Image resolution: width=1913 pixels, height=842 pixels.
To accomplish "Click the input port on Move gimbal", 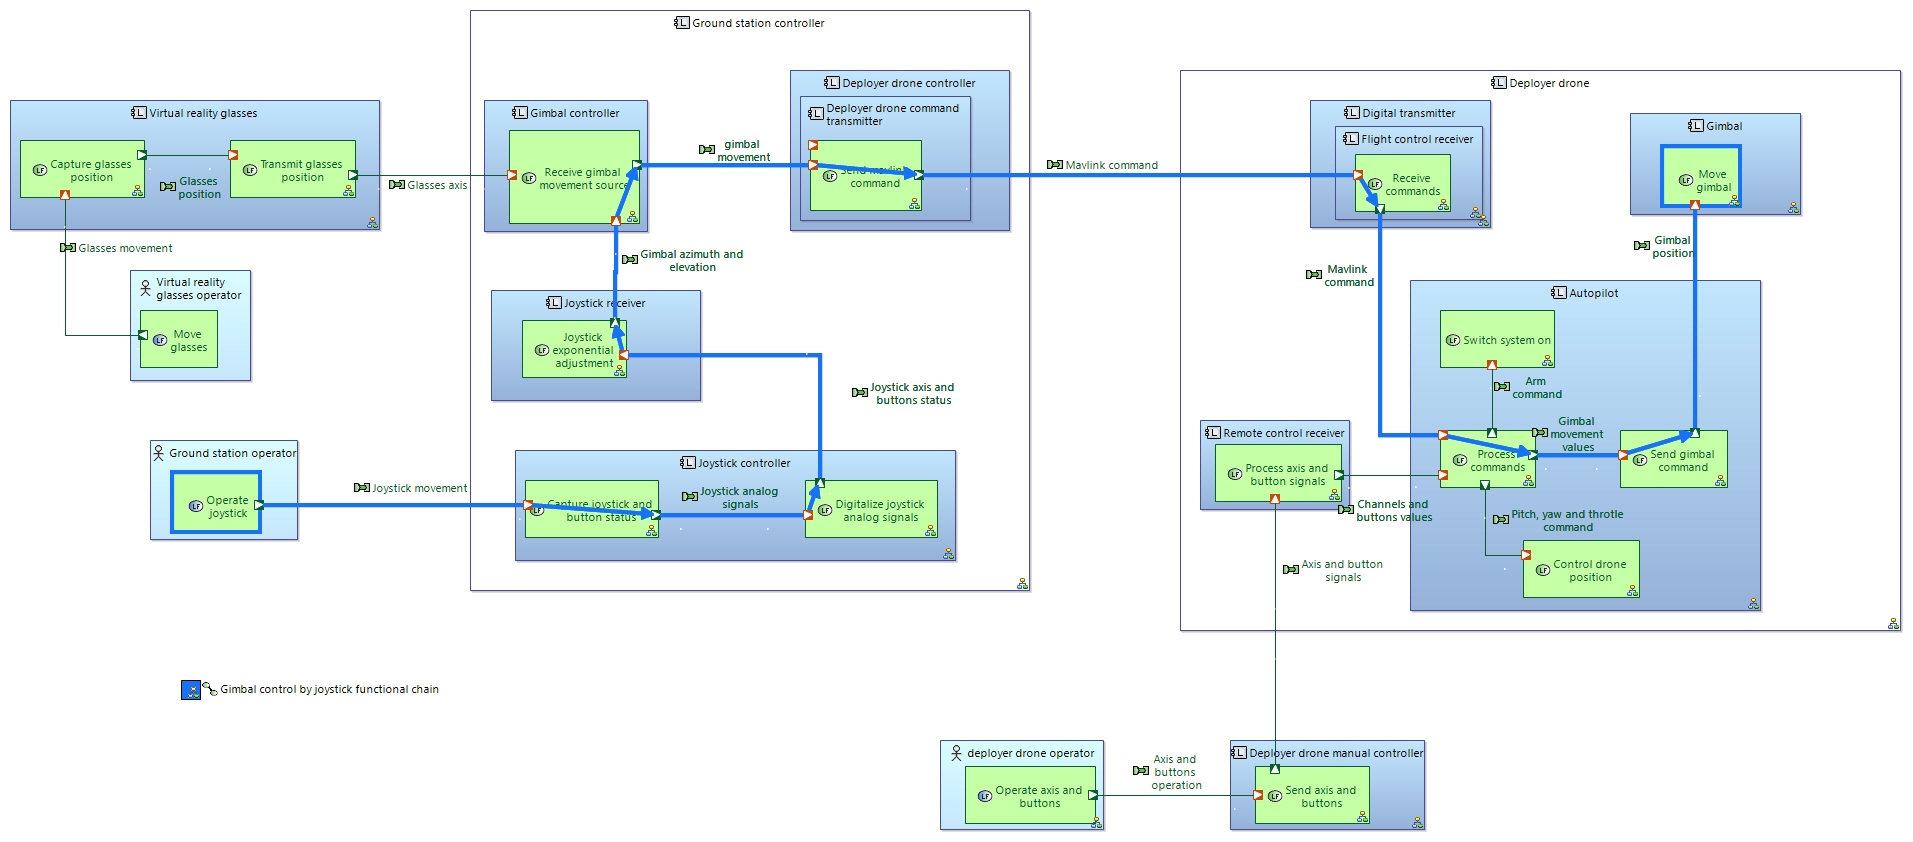I will 1695,204.
